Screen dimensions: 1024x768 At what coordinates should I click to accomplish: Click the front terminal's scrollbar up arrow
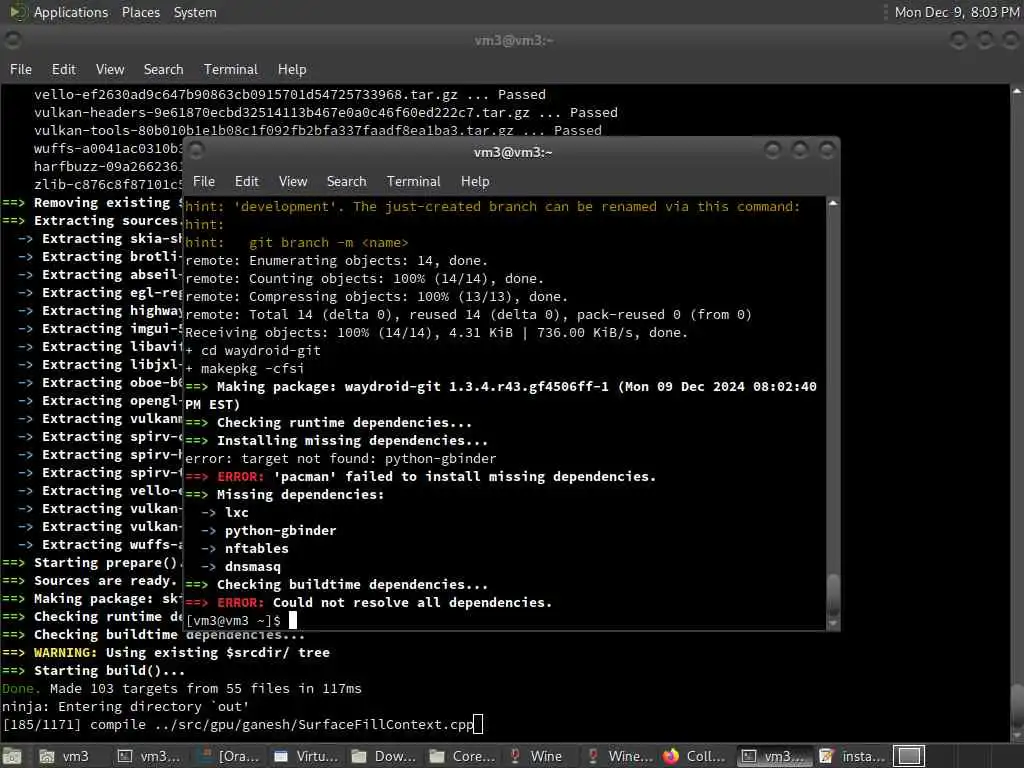pyautogui.click(x=833, y=204)
